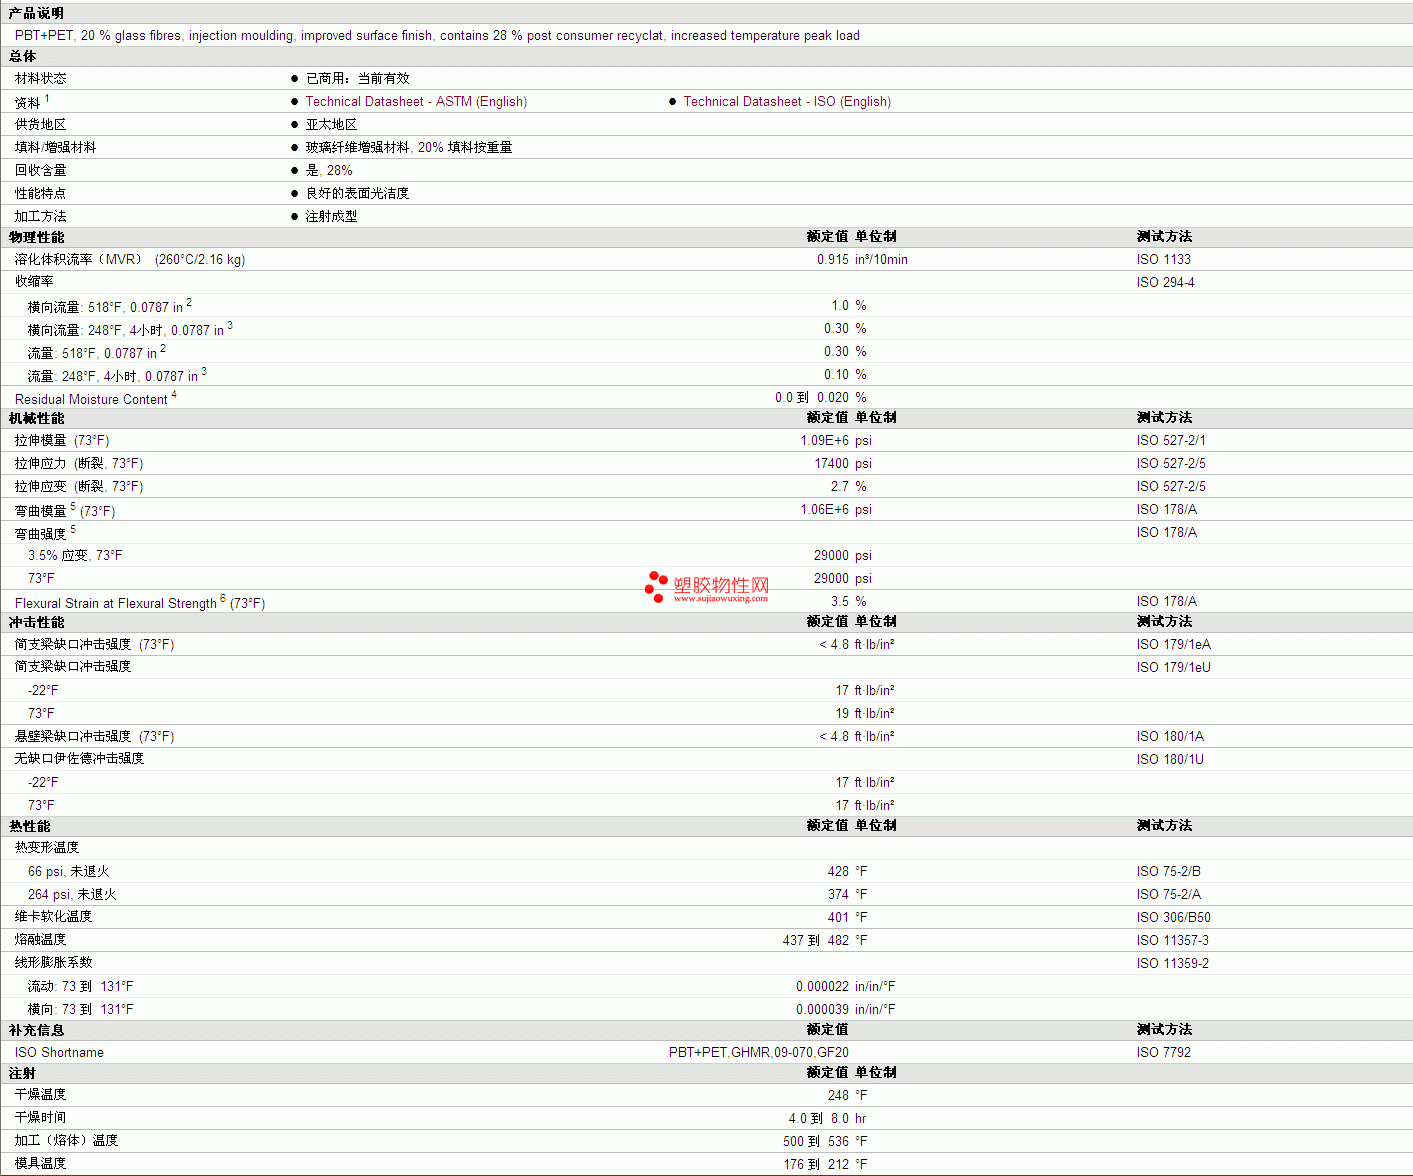Click the 玻璃纤维增强材料 20% value
Viewport: 1413px width, 1176px height.
[x=409, y=147]
